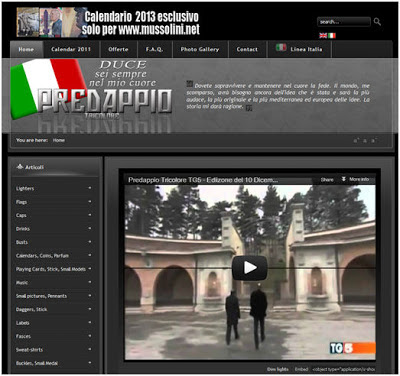Click the Calendario 2013 banner thumbnails

(52, 22)
